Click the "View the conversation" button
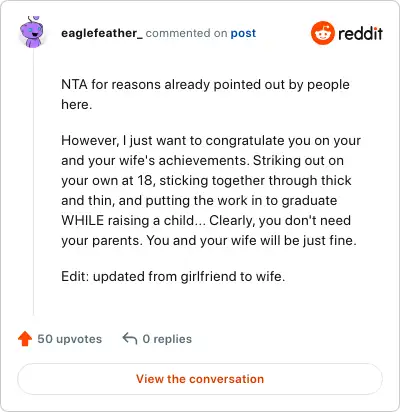This screenshot has width=400, height=412. [x=200, y=379]
